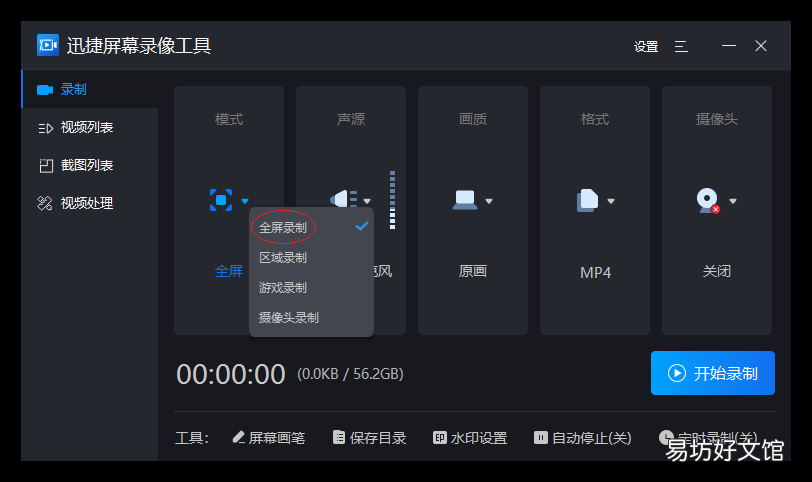Viewport: 812px width, 482px height.
Task: Click the laptop icon under 画质
Action: coord(465,200)
